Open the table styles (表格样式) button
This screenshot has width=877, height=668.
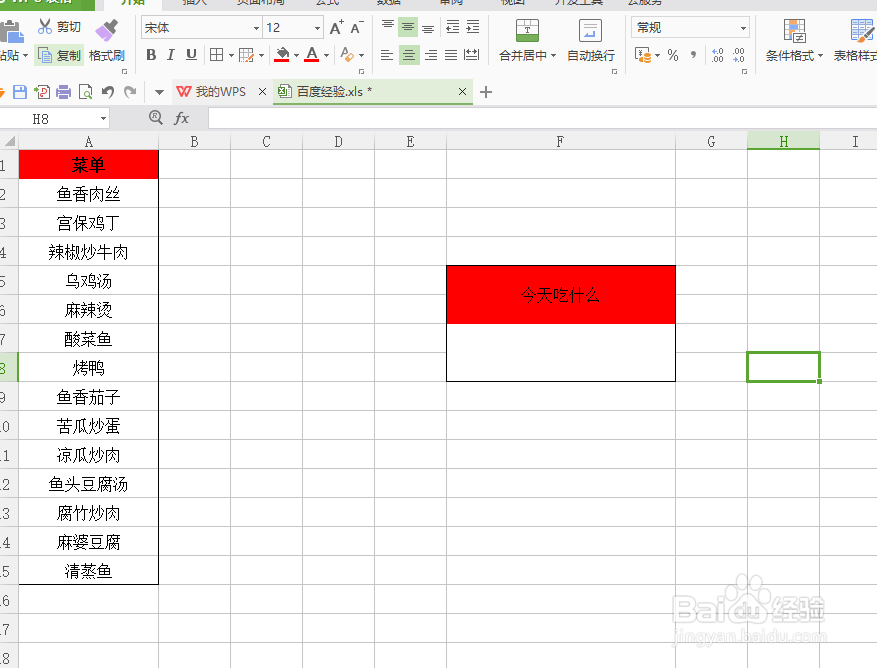[855, 40]
